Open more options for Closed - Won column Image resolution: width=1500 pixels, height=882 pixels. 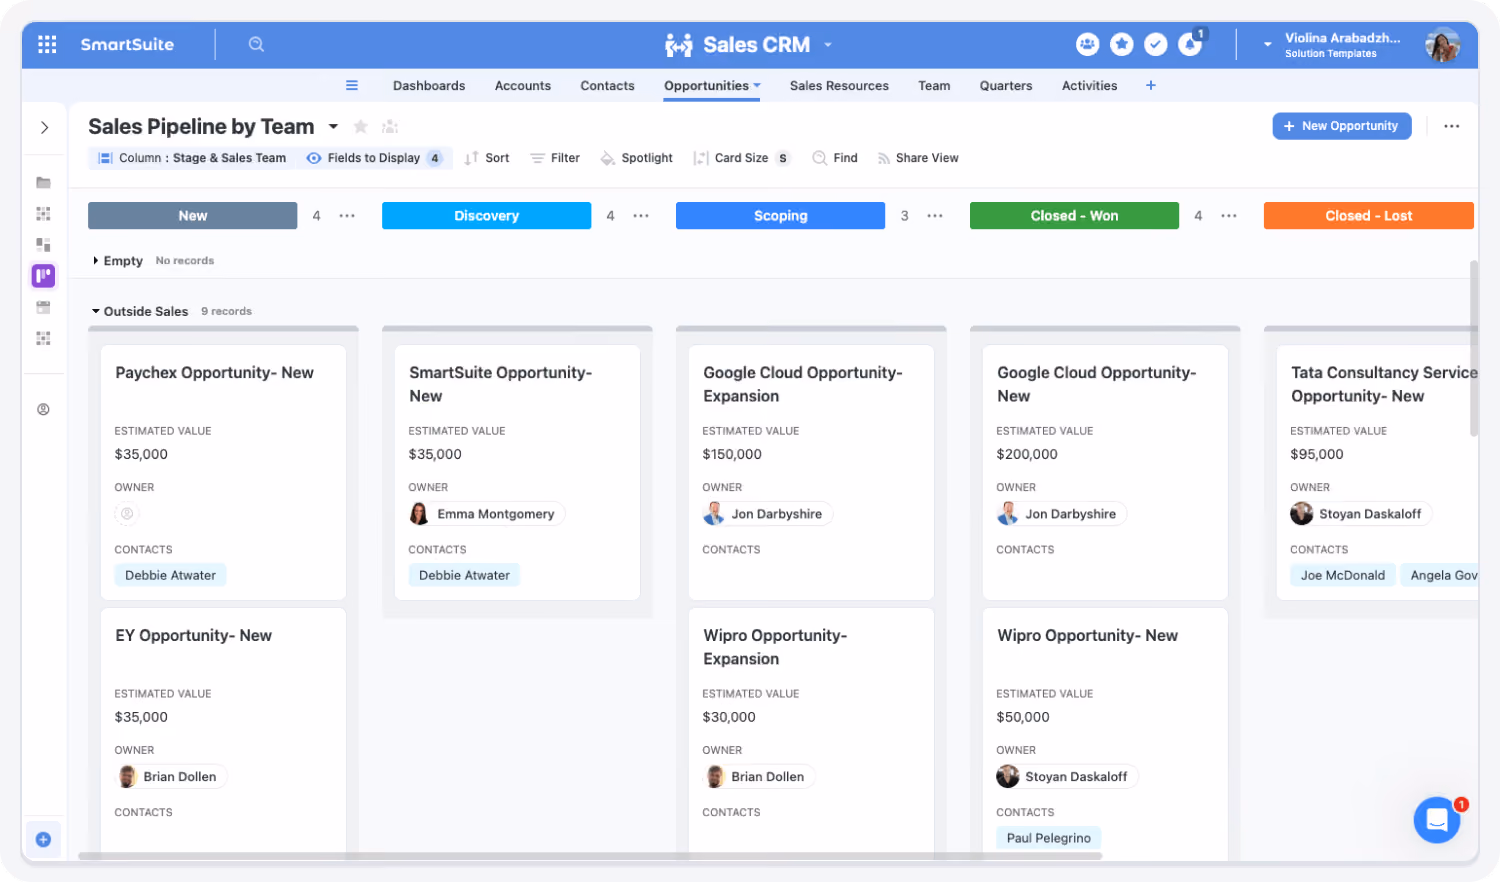click(1229, 216)
